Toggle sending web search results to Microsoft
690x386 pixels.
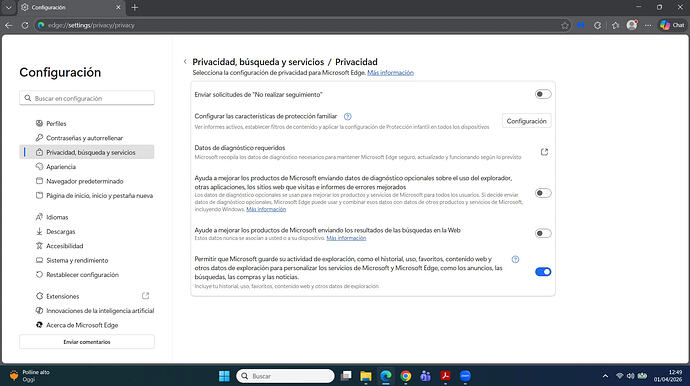coord(543,233)
